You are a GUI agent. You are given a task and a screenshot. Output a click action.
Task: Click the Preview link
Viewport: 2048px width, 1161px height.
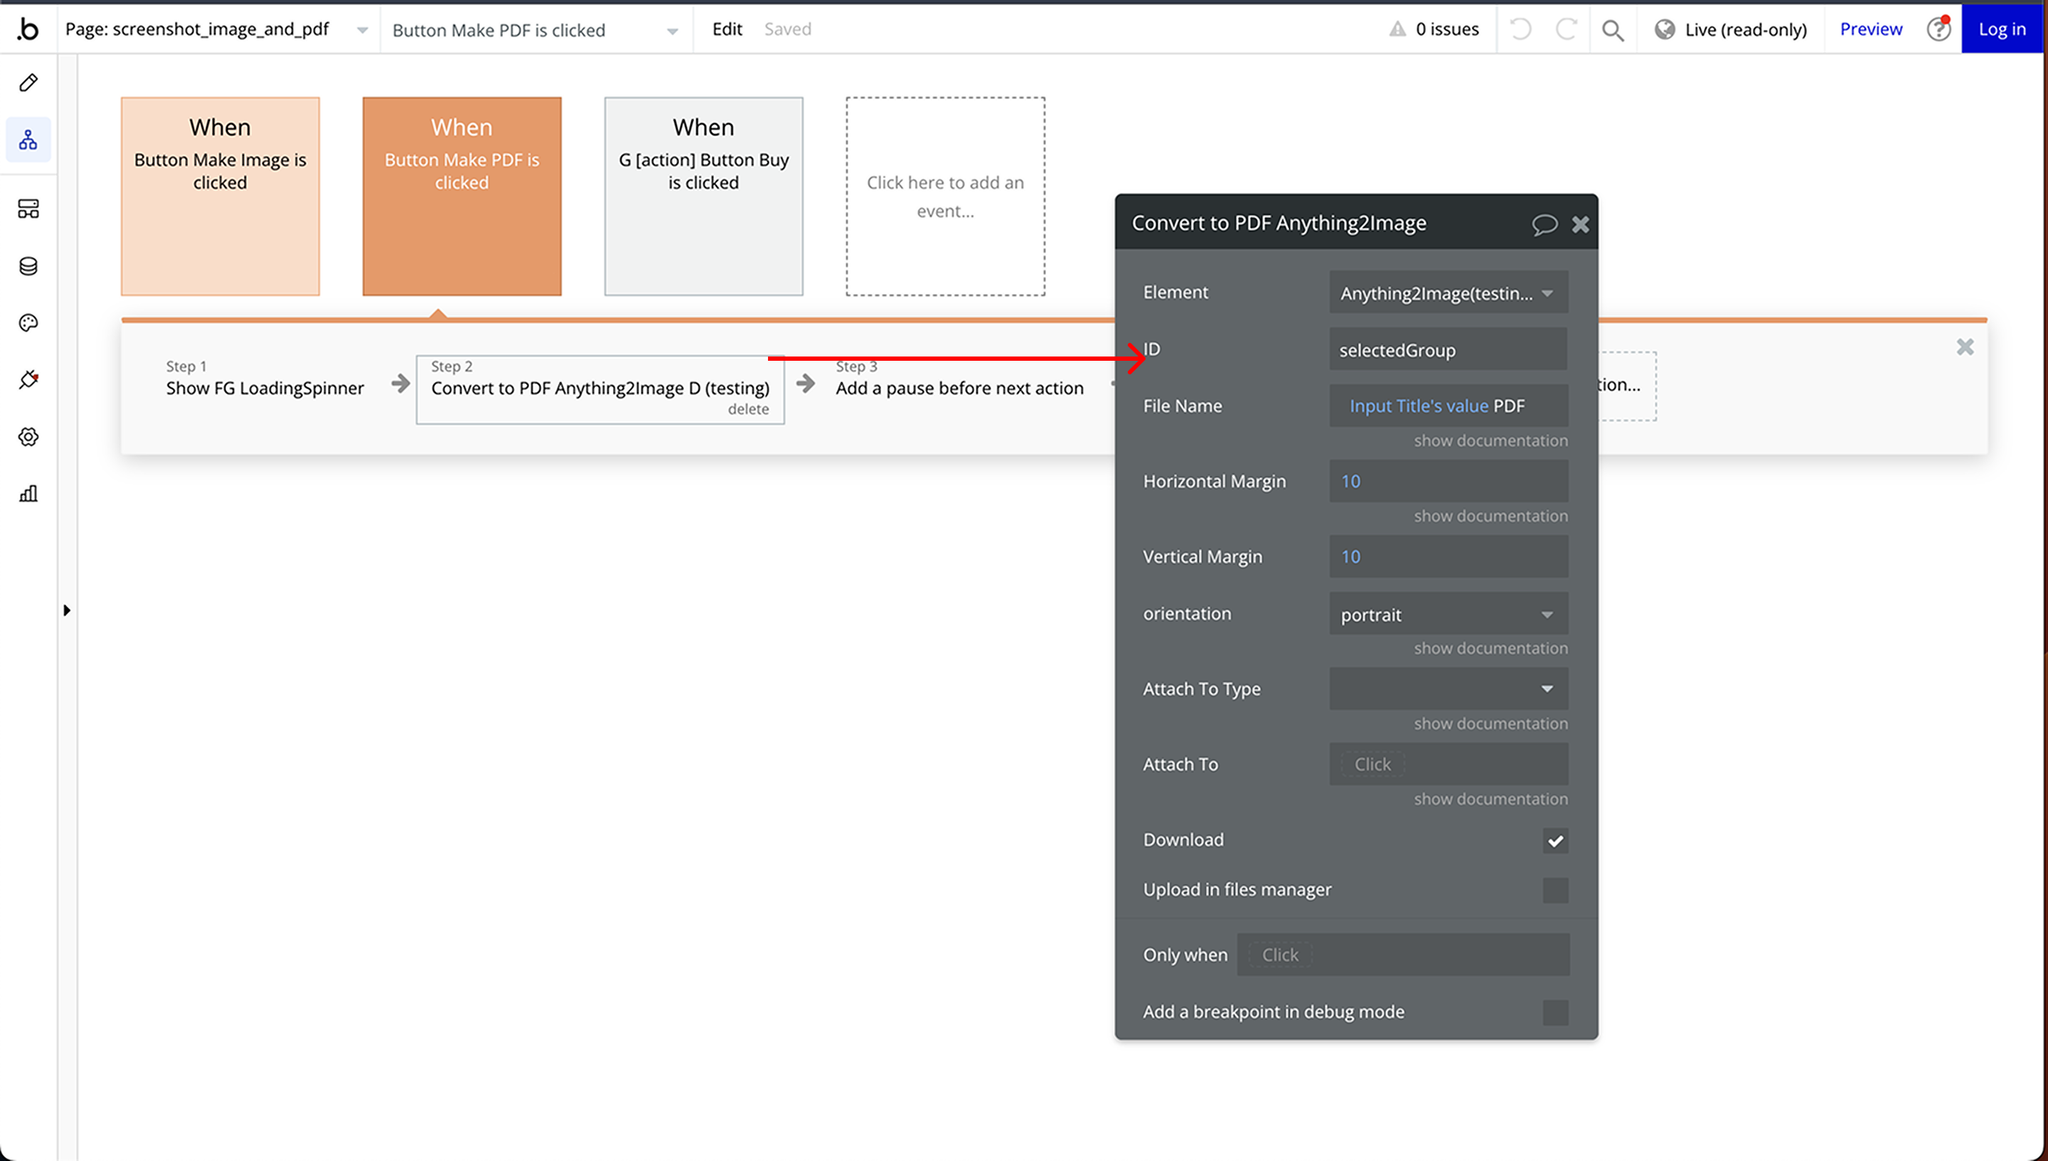tap(1870, 30)
